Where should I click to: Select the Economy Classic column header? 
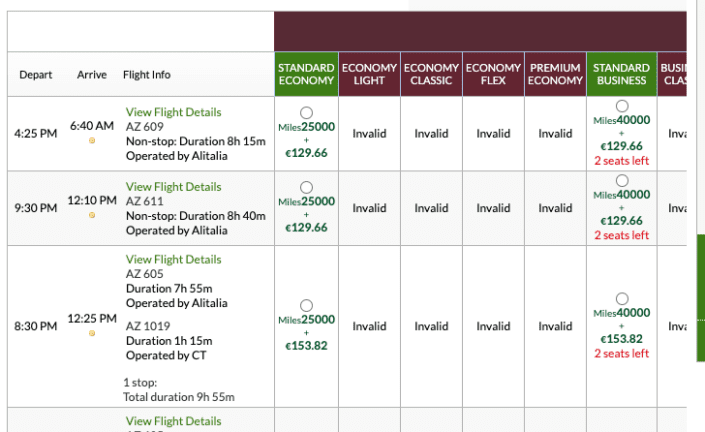click(x=431, y=74)
